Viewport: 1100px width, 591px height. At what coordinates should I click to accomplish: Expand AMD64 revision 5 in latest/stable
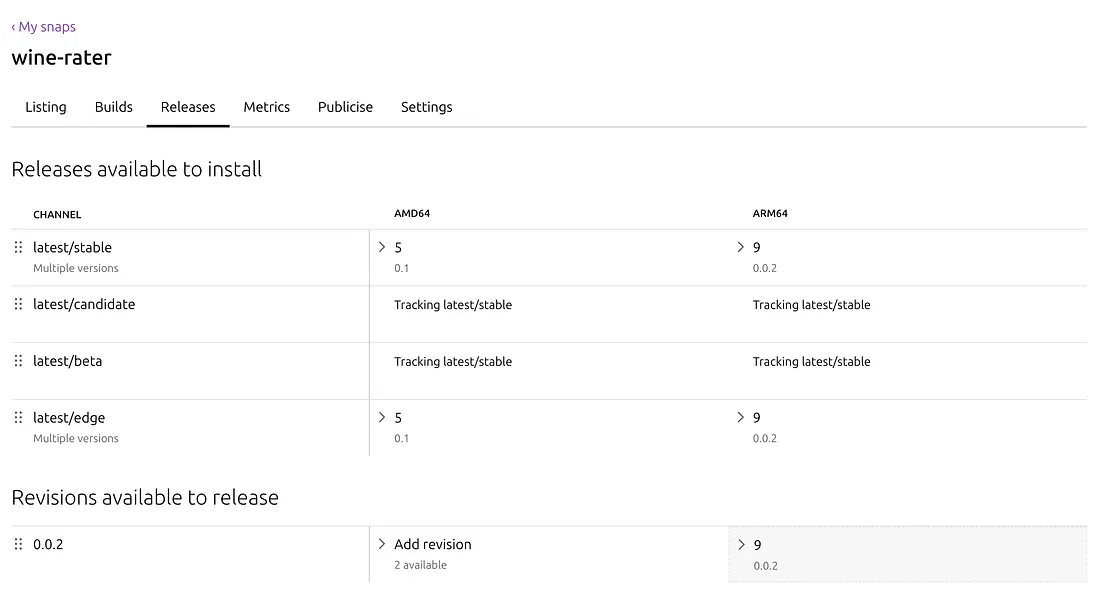(x=382, y=247)
